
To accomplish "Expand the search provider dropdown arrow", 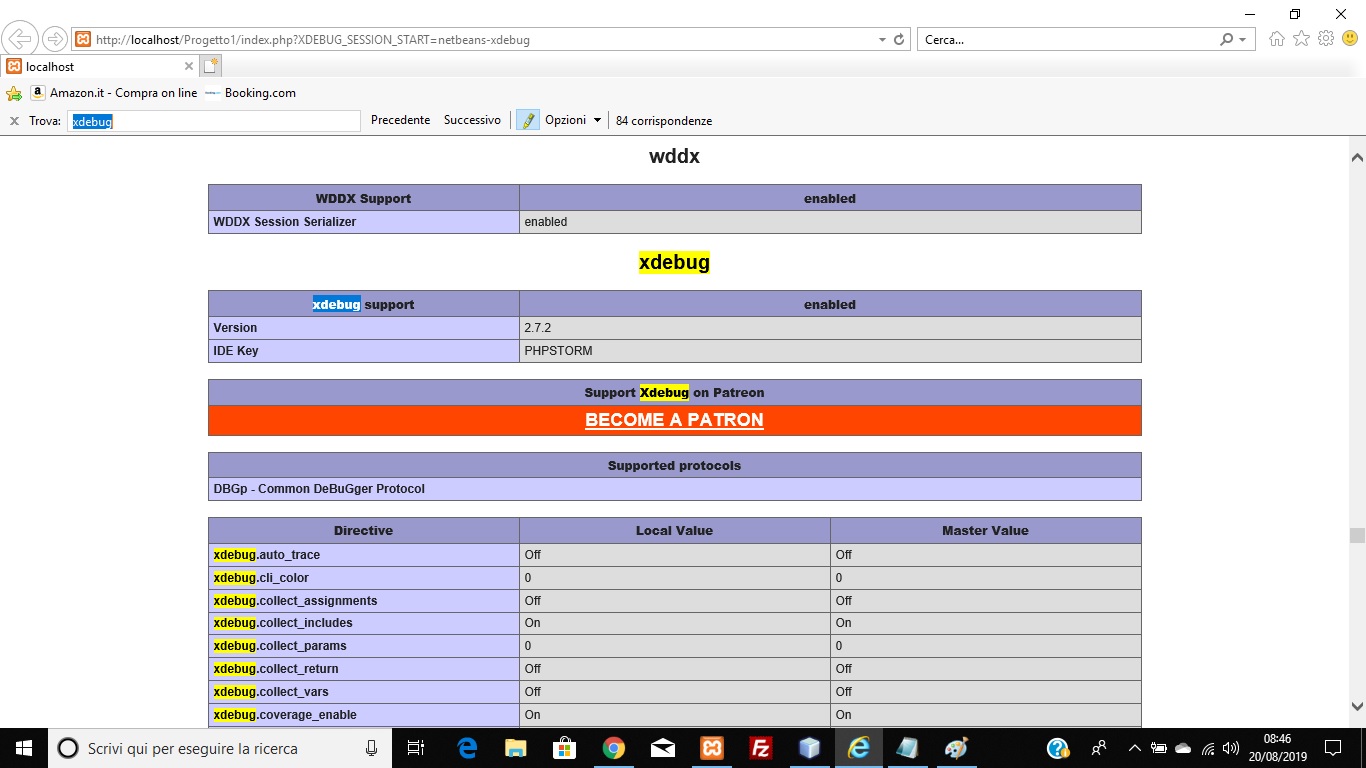I will click(1243, 40).
